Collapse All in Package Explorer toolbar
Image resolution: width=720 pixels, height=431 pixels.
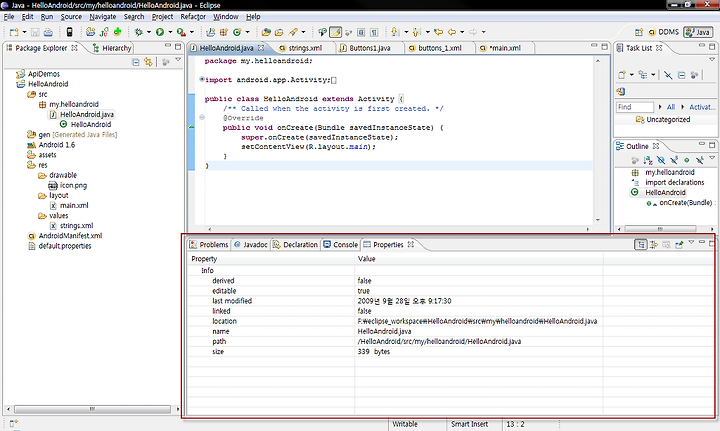pos(135,62)
